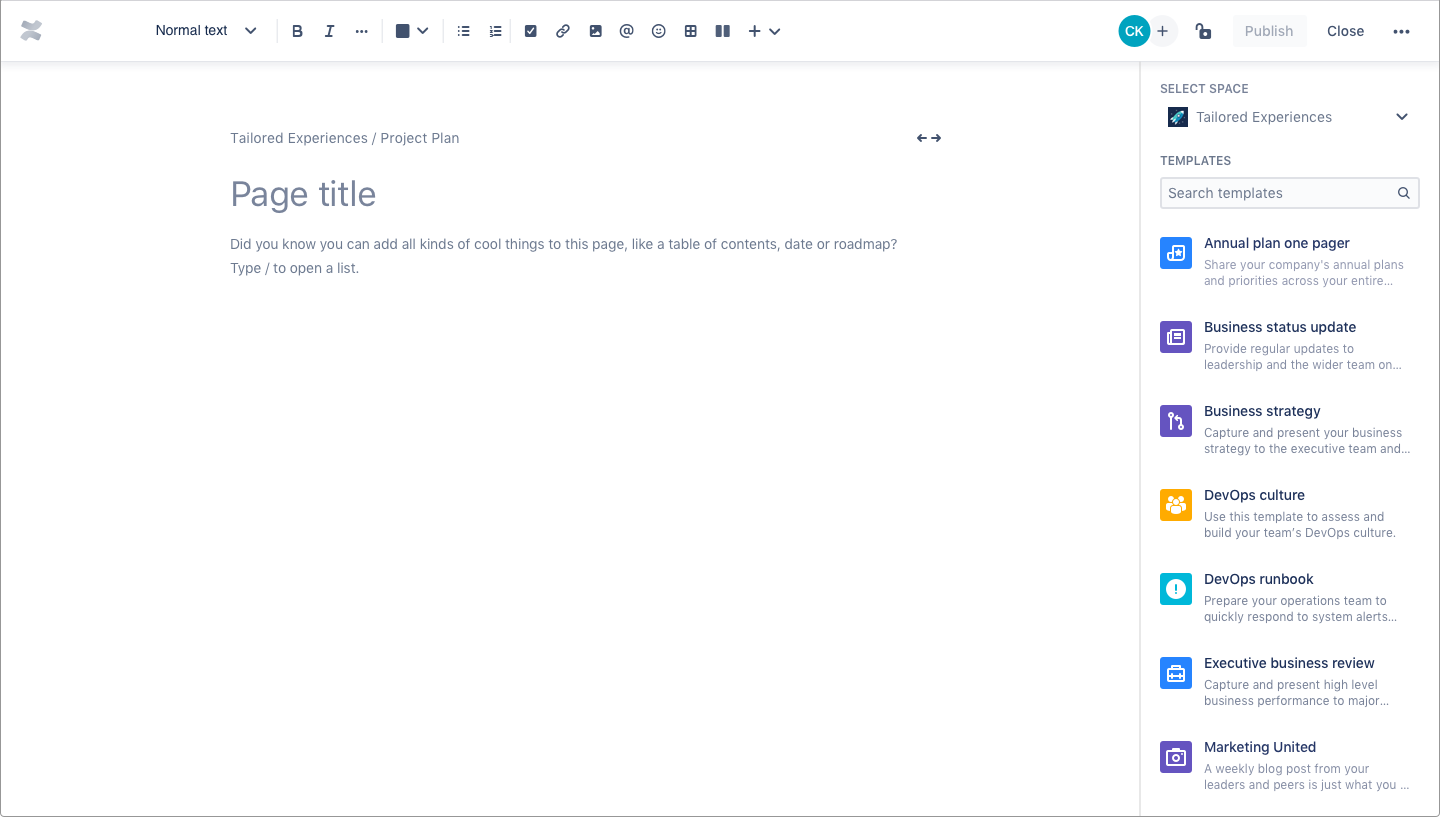Select the Marketing United template

(x=1260, y=747)
